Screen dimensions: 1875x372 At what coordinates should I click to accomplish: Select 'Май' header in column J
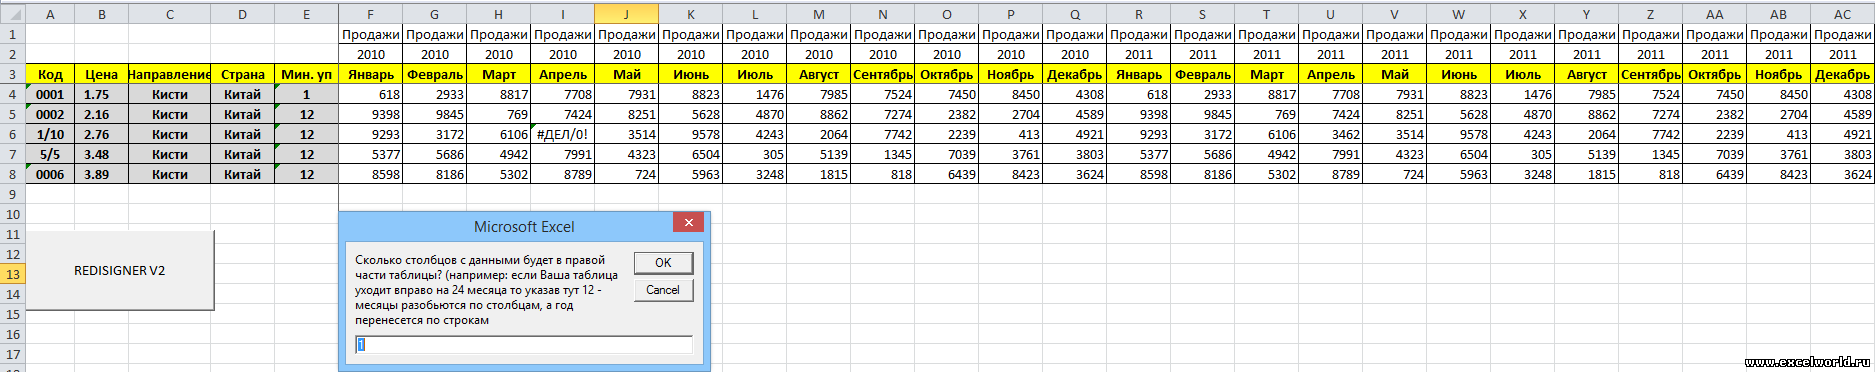click(x=627, y=74)
